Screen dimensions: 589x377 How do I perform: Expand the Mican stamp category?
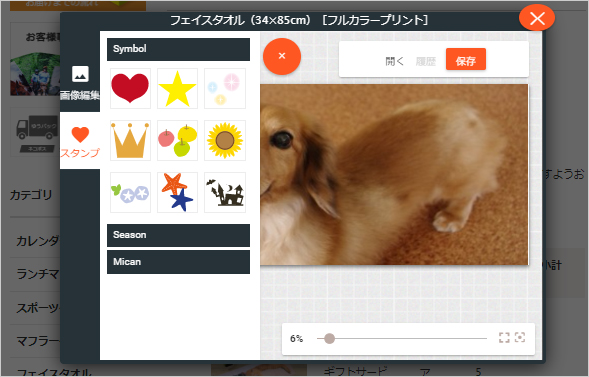click(178, 262)
